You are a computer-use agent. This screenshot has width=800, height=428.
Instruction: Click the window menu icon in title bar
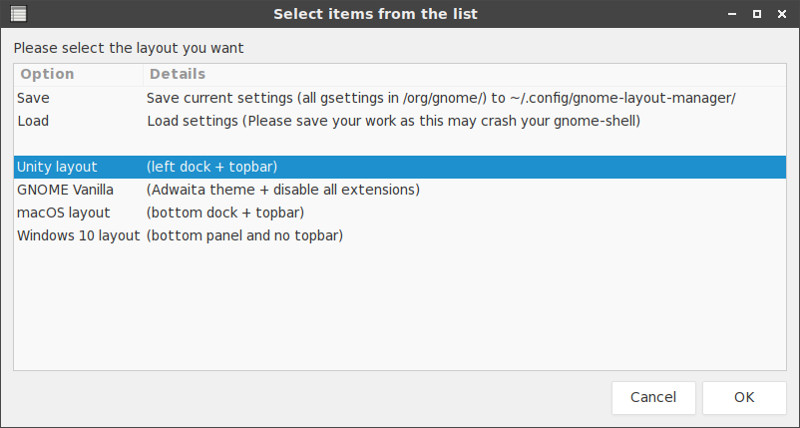(19, 14)
